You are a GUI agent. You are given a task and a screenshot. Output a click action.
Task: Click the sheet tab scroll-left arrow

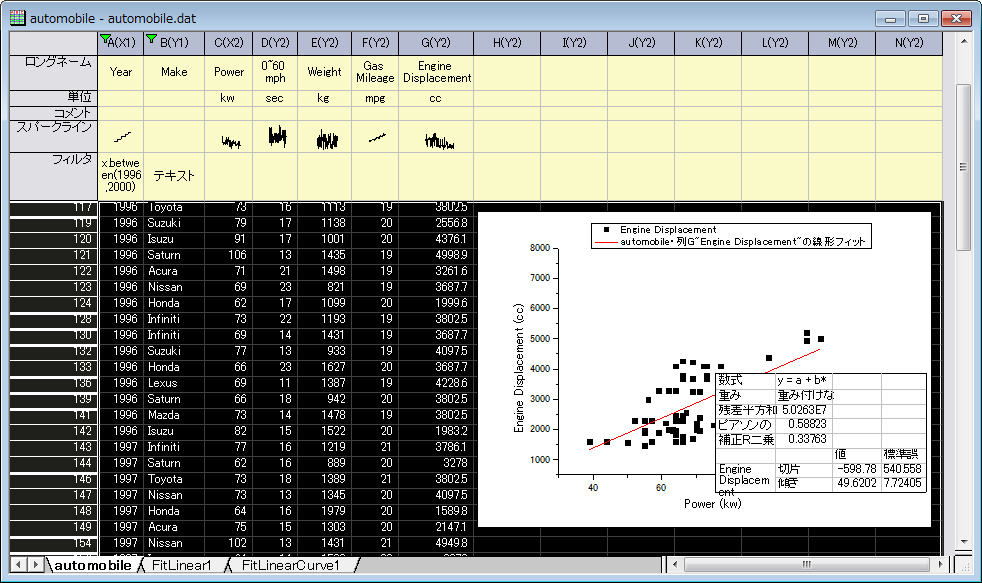(x=18, y=565)
